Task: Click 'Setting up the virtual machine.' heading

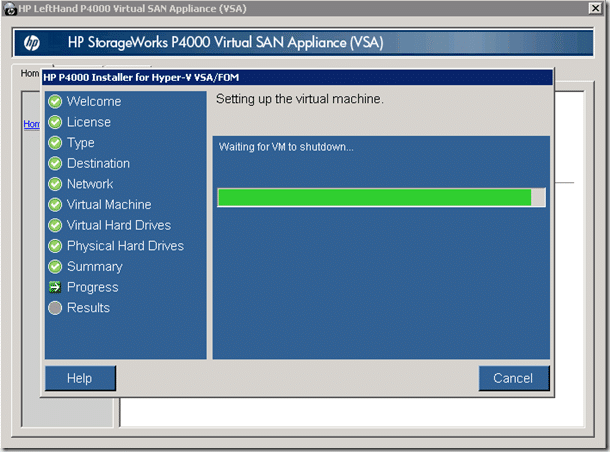Action: coord(300,99)
